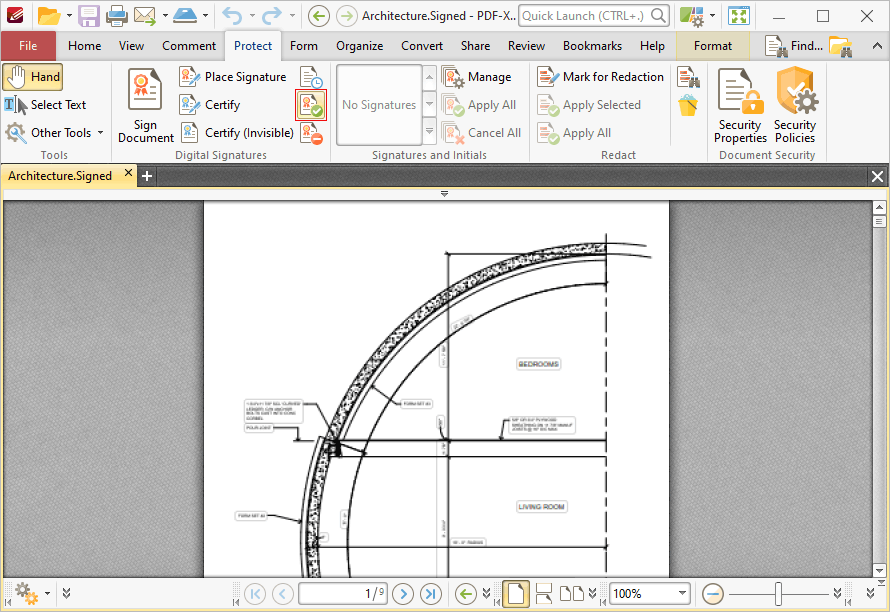Screen dimensions: 890x612
Task: Switch to the Organize ribbon tab
Action: click(x=359, y=46)
